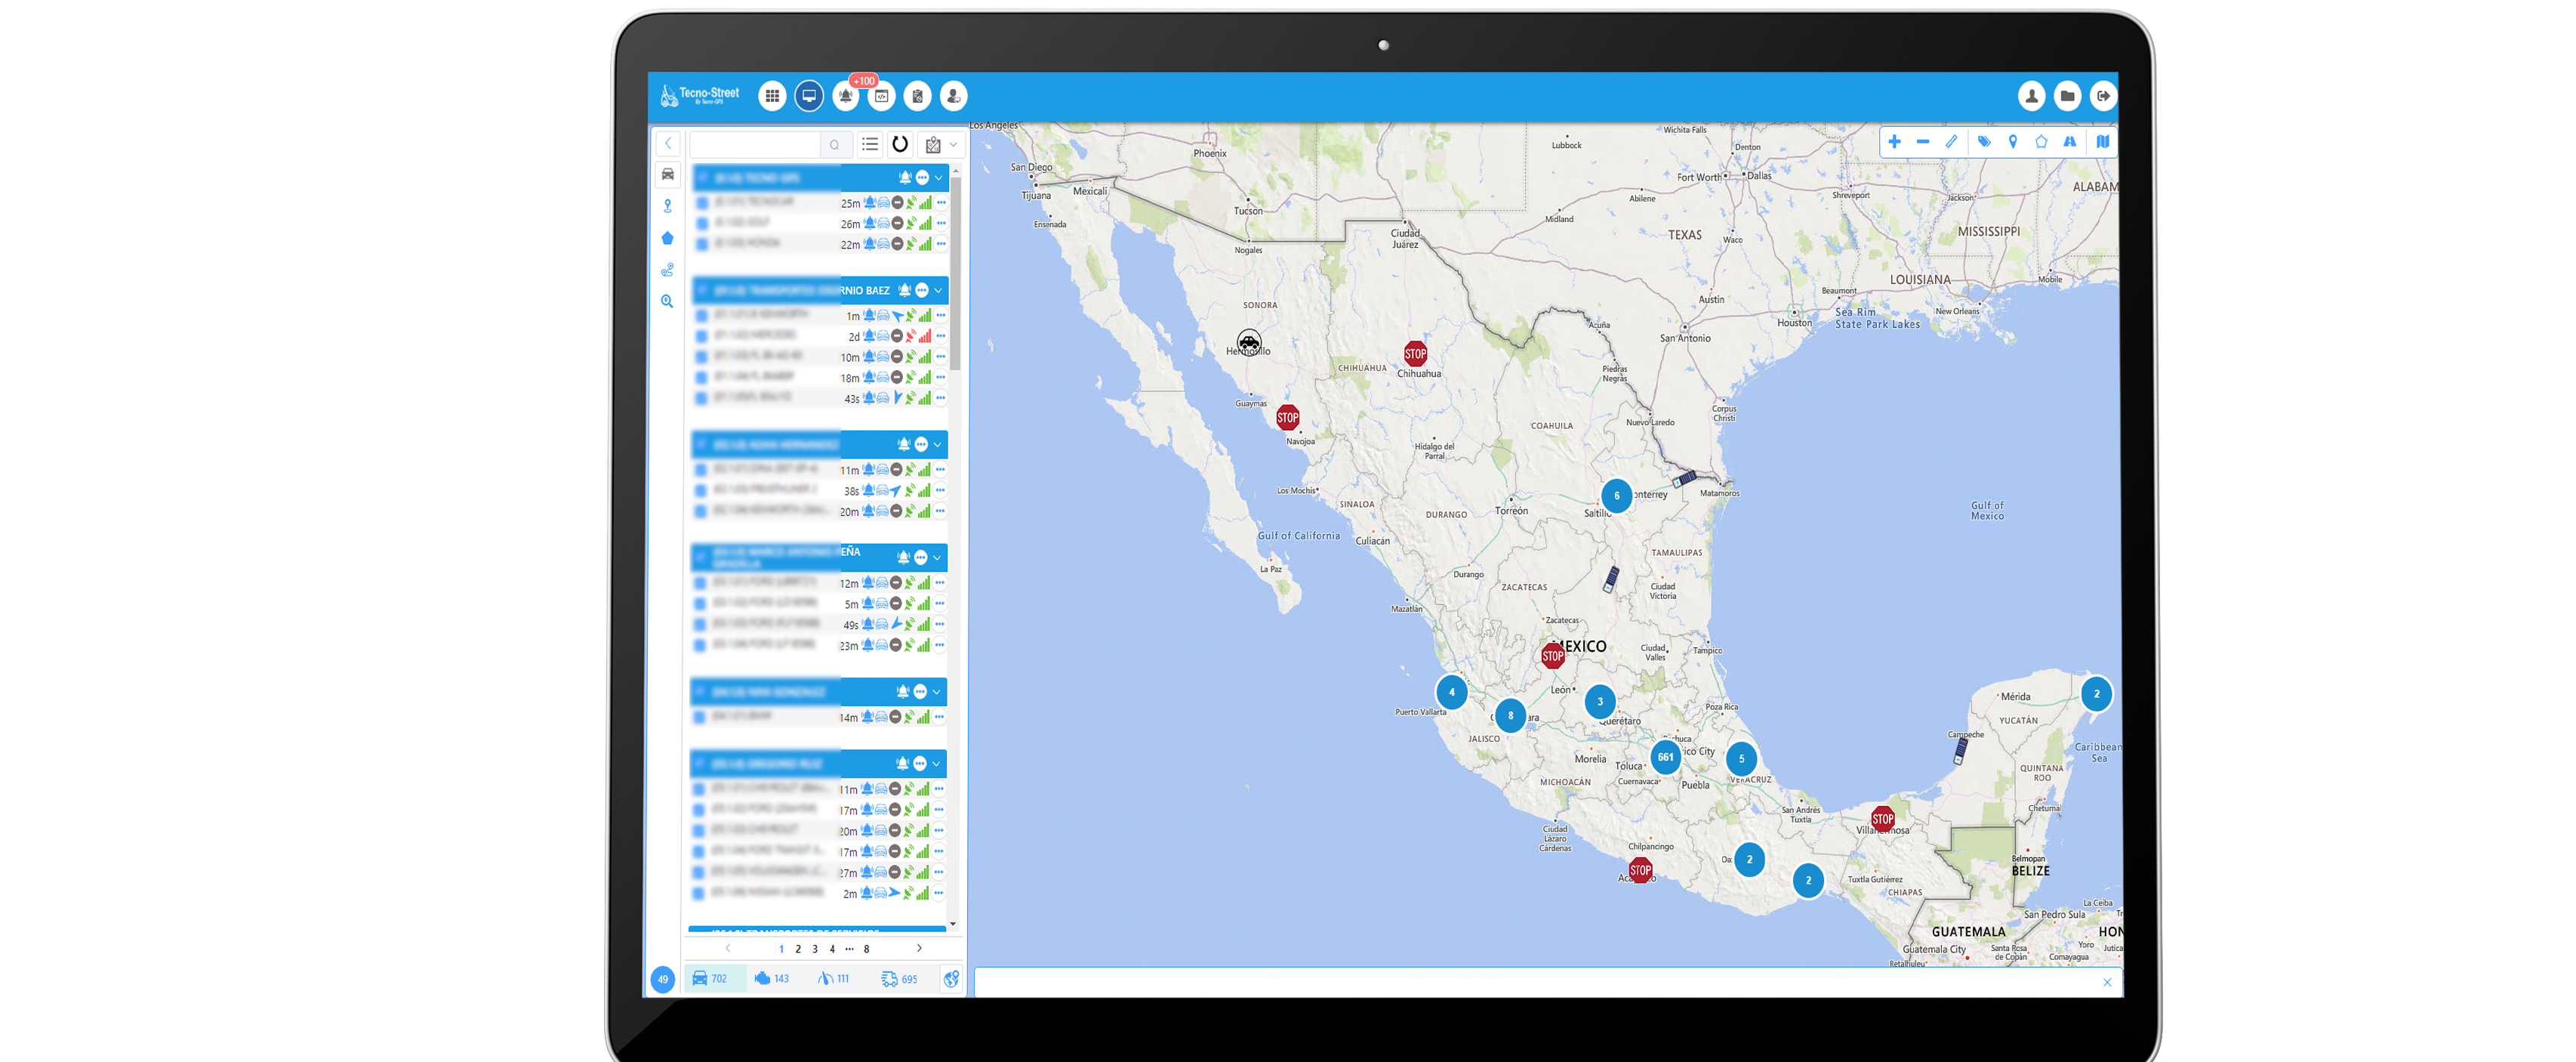
Task: Toggle checkbox of the 2d vehicle row
Action: [702, 336]
